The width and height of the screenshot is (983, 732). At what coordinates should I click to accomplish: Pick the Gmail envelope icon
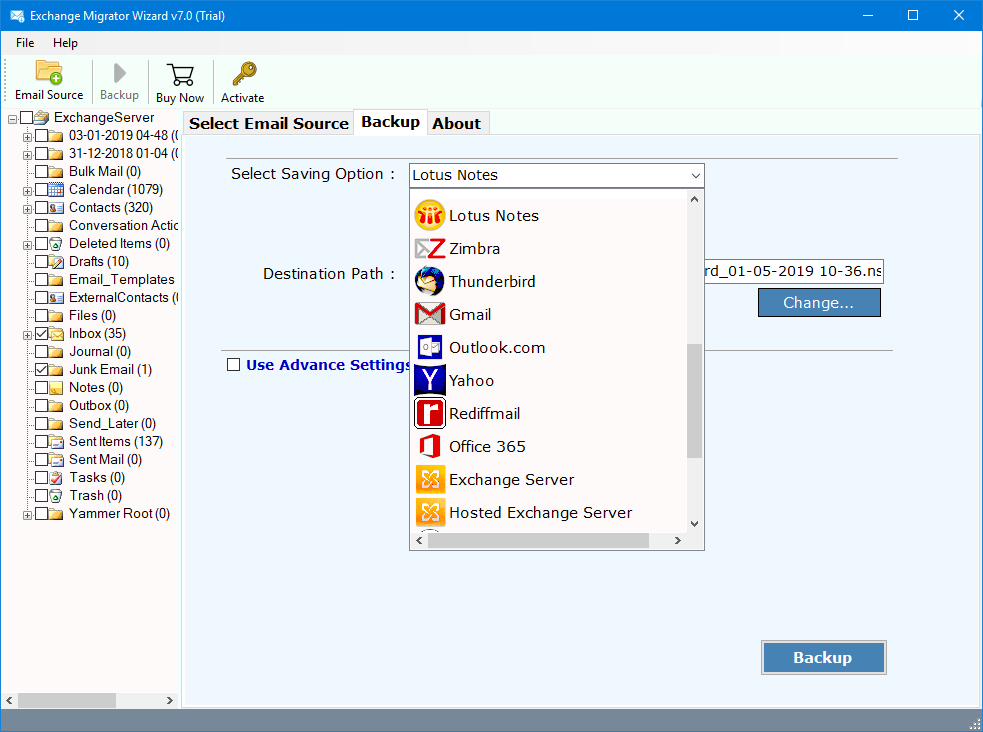point(430,314)
